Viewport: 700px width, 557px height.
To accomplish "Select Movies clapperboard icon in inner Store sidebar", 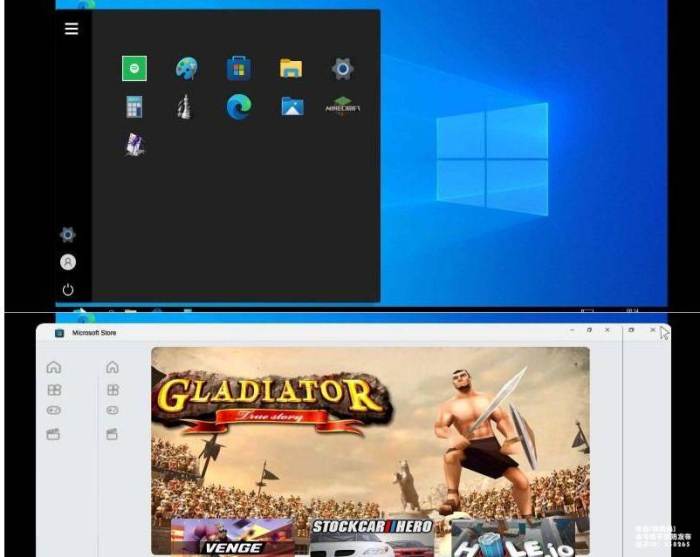I will tap(112, 434).
